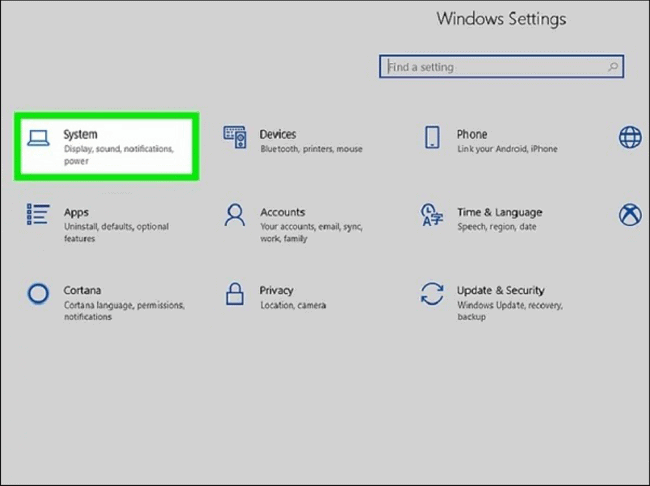The image size is (650, 486).
Task: Open the Time & Language clock icon
Action: [x=432, y=214]
